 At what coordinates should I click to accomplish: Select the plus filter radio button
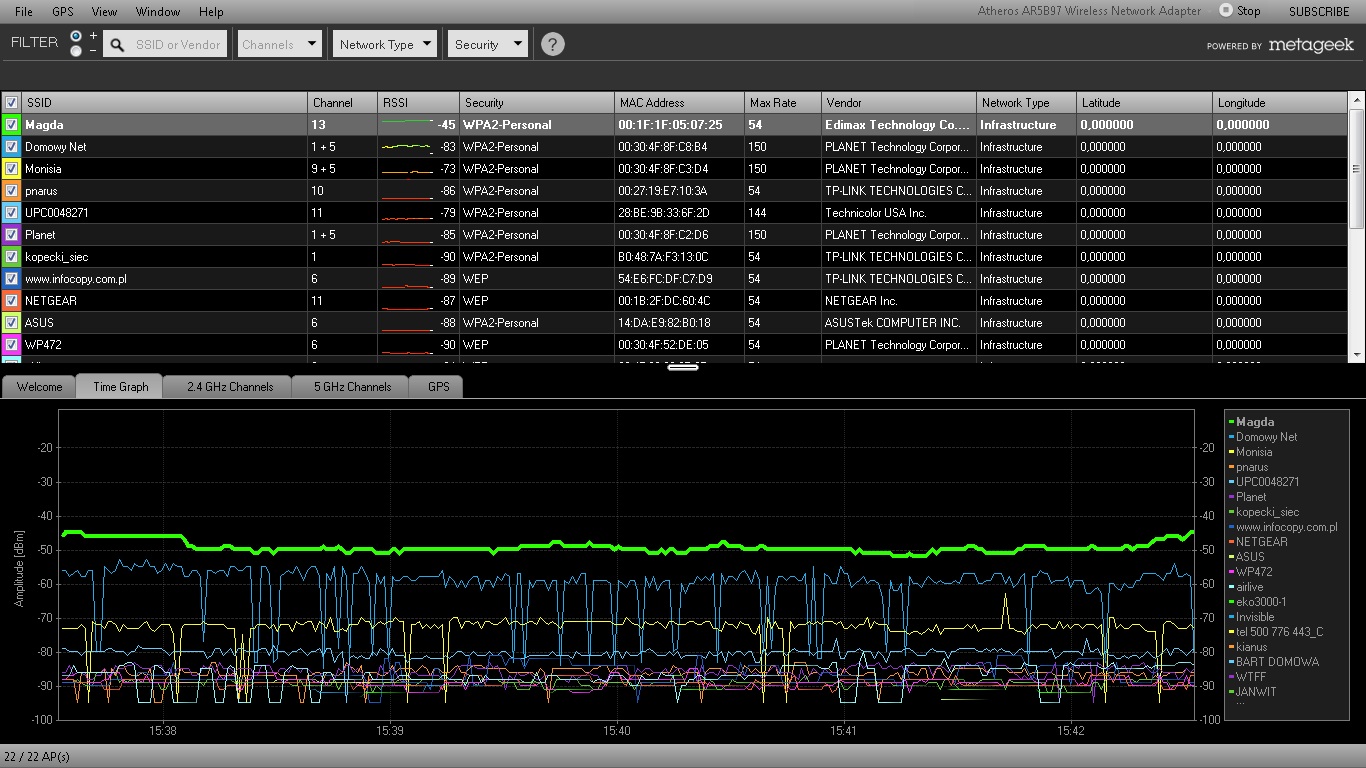pos(77,36)
